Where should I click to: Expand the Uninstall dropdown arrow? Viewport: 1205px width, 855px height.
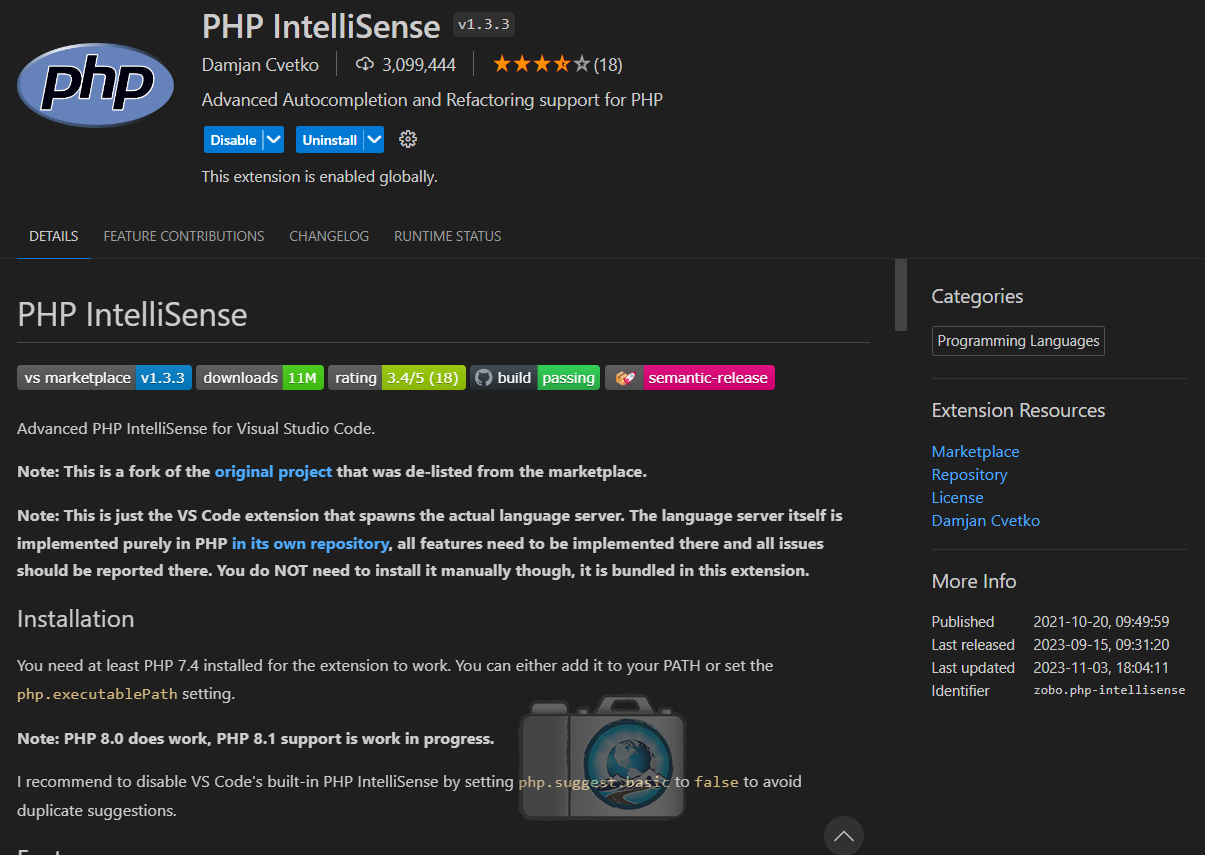(x=373, y=140)
